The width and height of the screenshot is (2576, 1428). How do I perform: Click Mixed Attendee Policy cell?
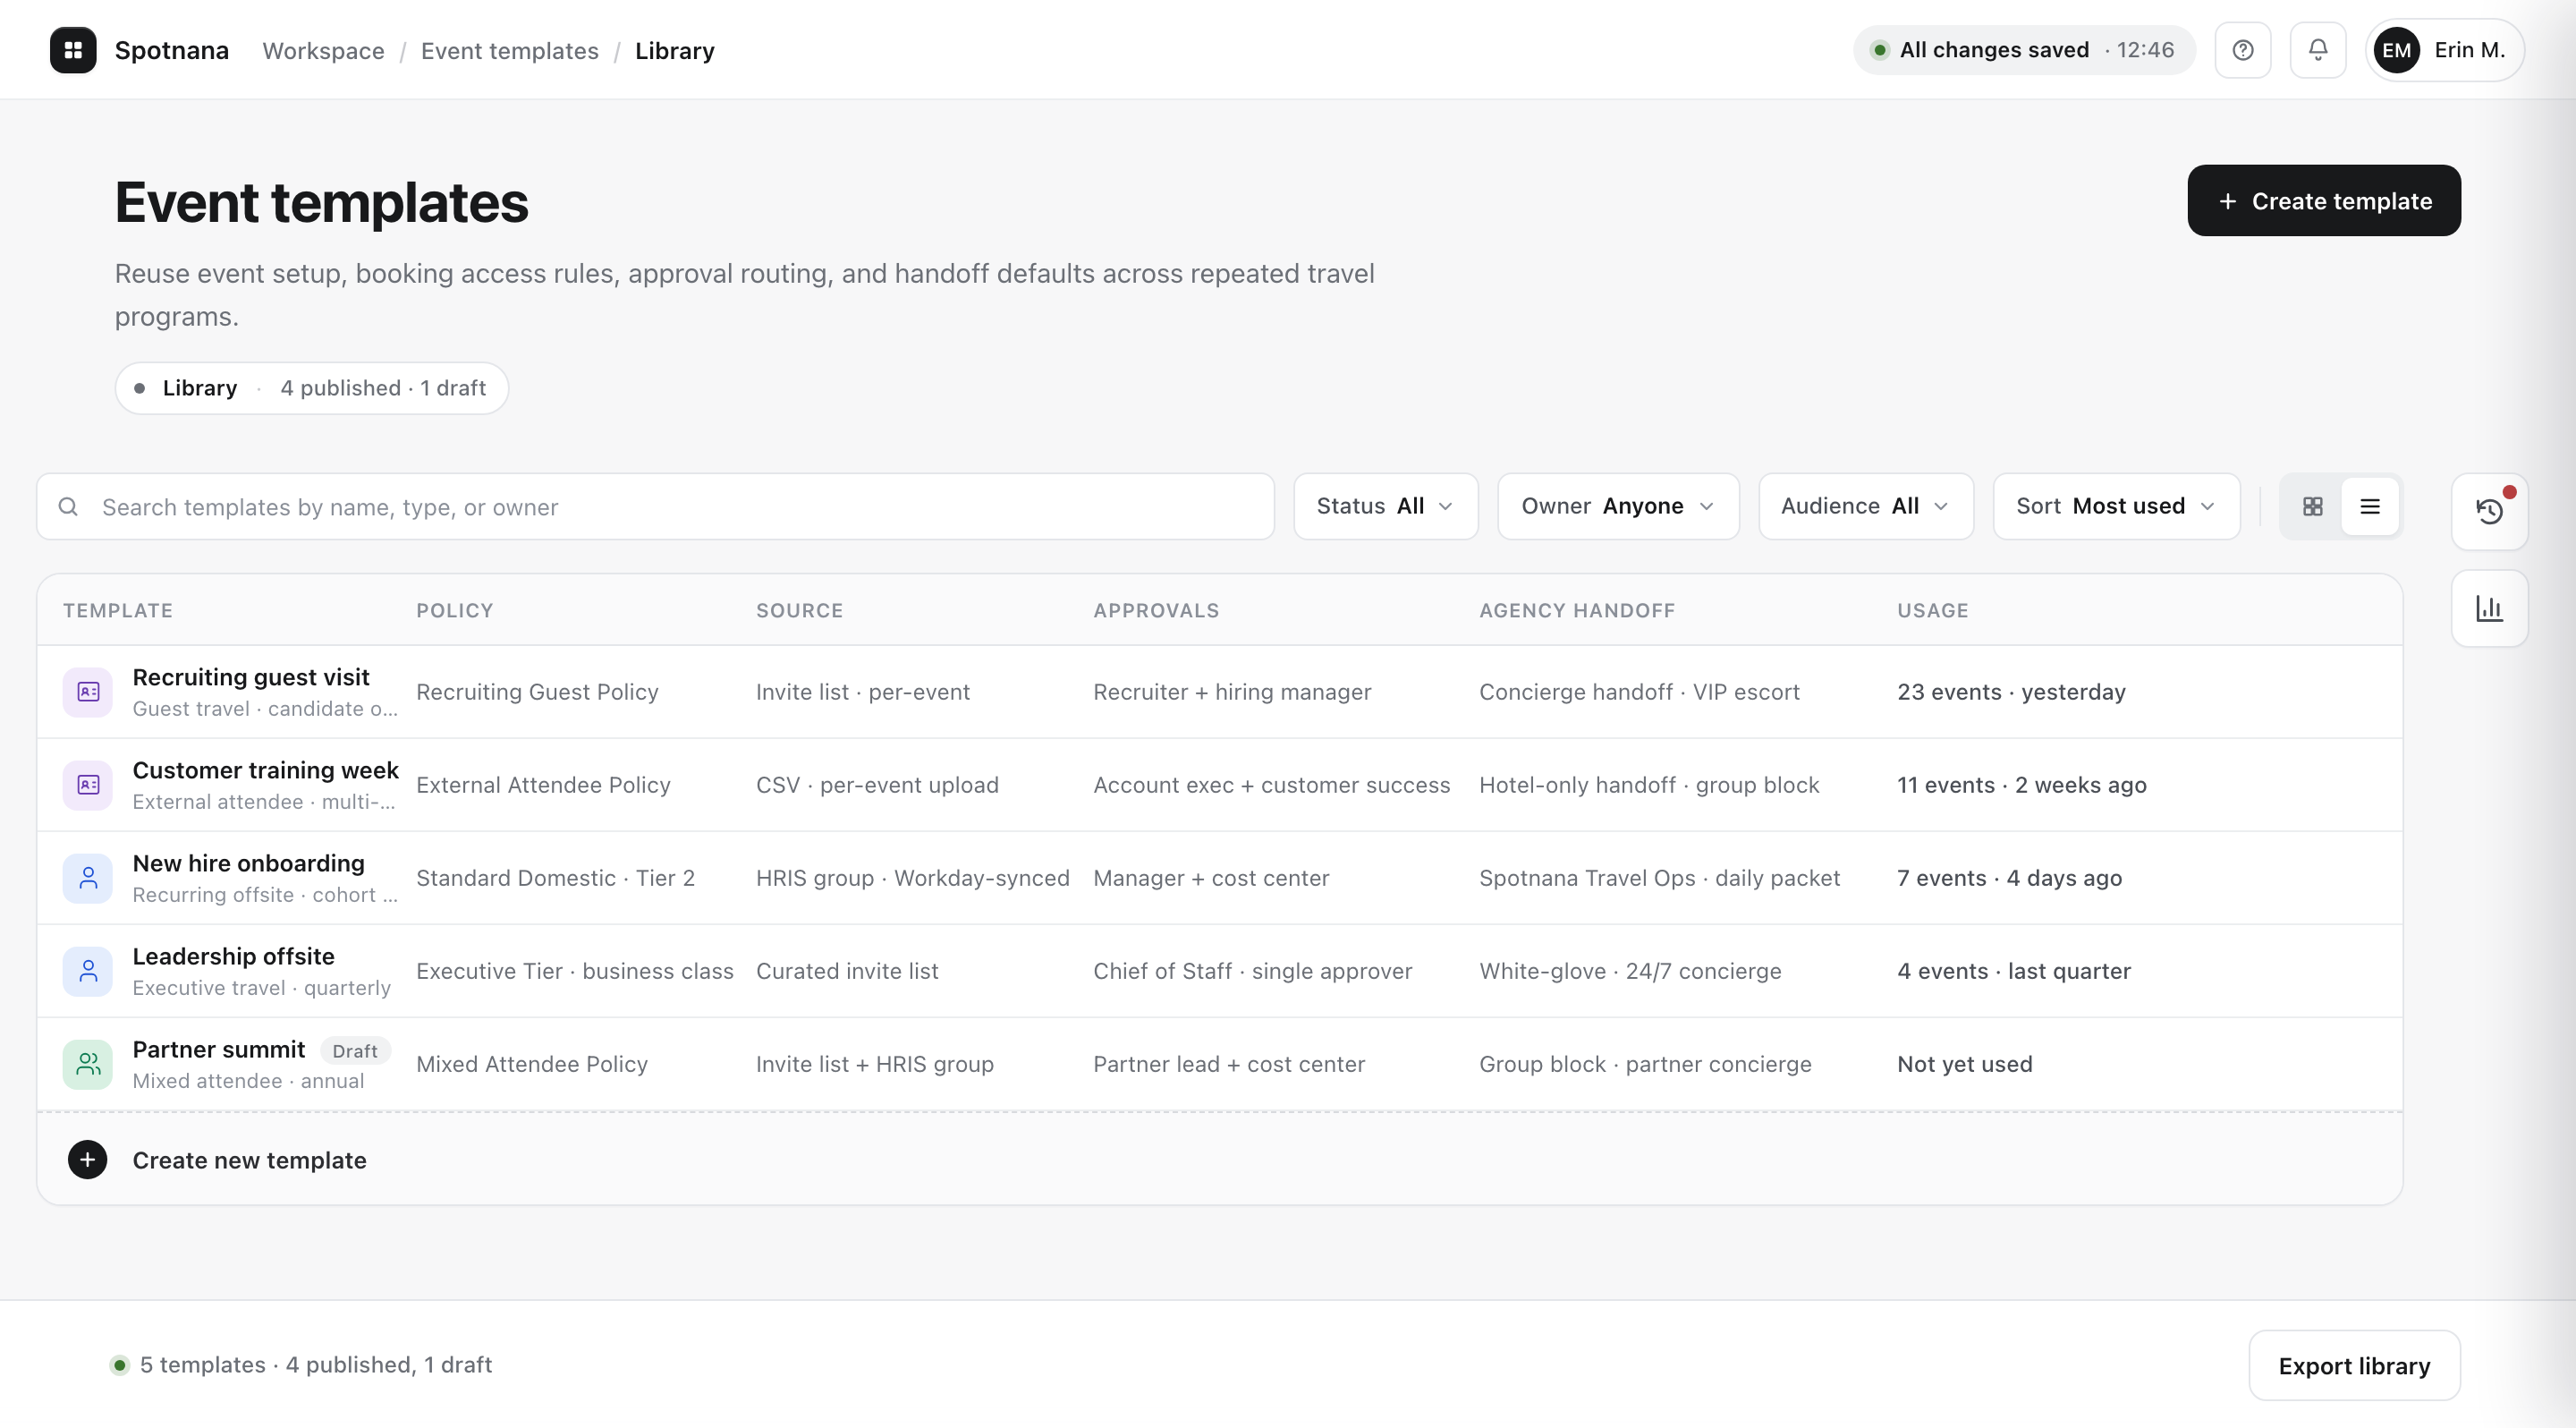(x=532, y=1064)
